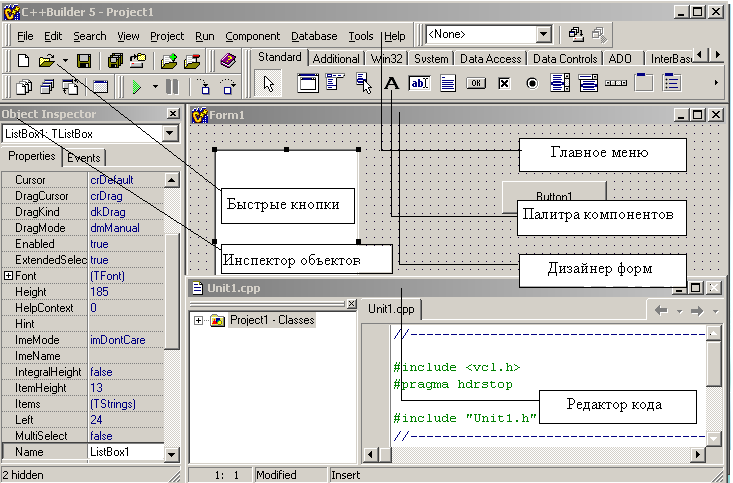Switch to the Additional palette tab

336,59
